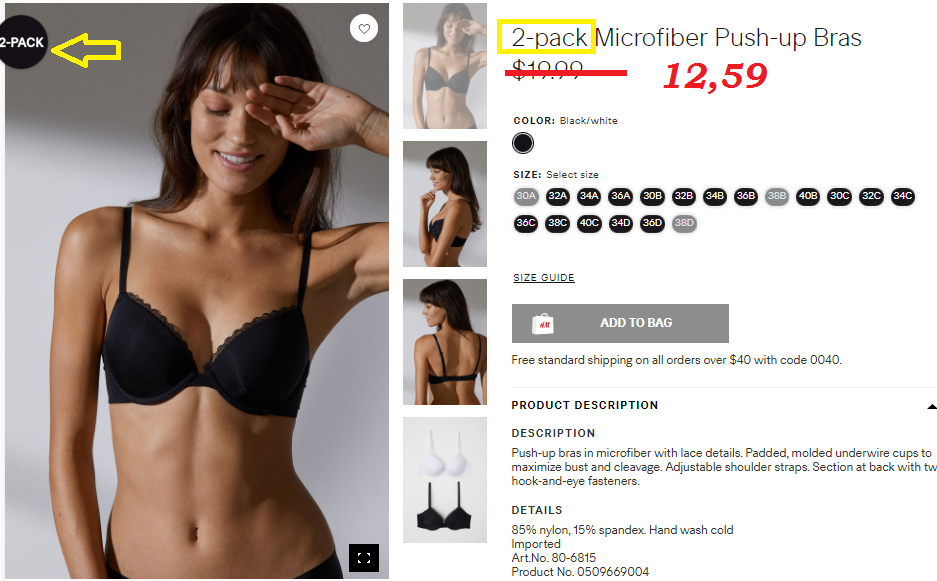The height and width of the screenshot is (581, 937).
Task: Click the H&M shopping bag icon
Action: (x=543, y=323)
